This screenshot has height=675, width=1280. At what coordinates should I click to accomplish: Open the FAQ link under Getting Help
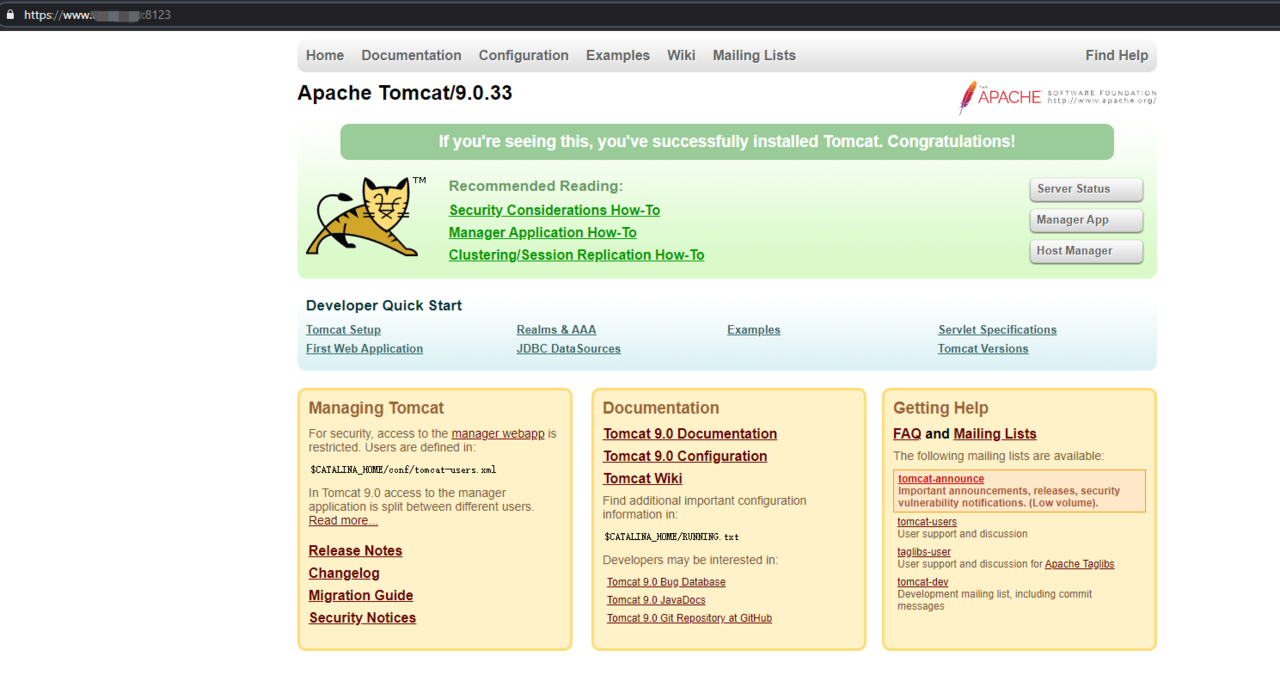(907, 434)
